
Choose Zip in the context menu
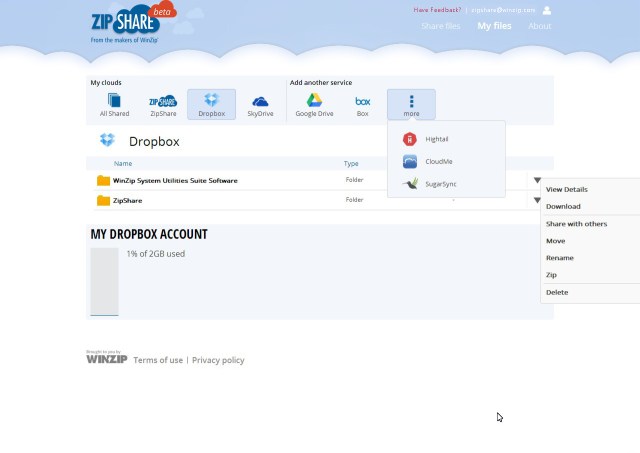[x=551, y=275]
